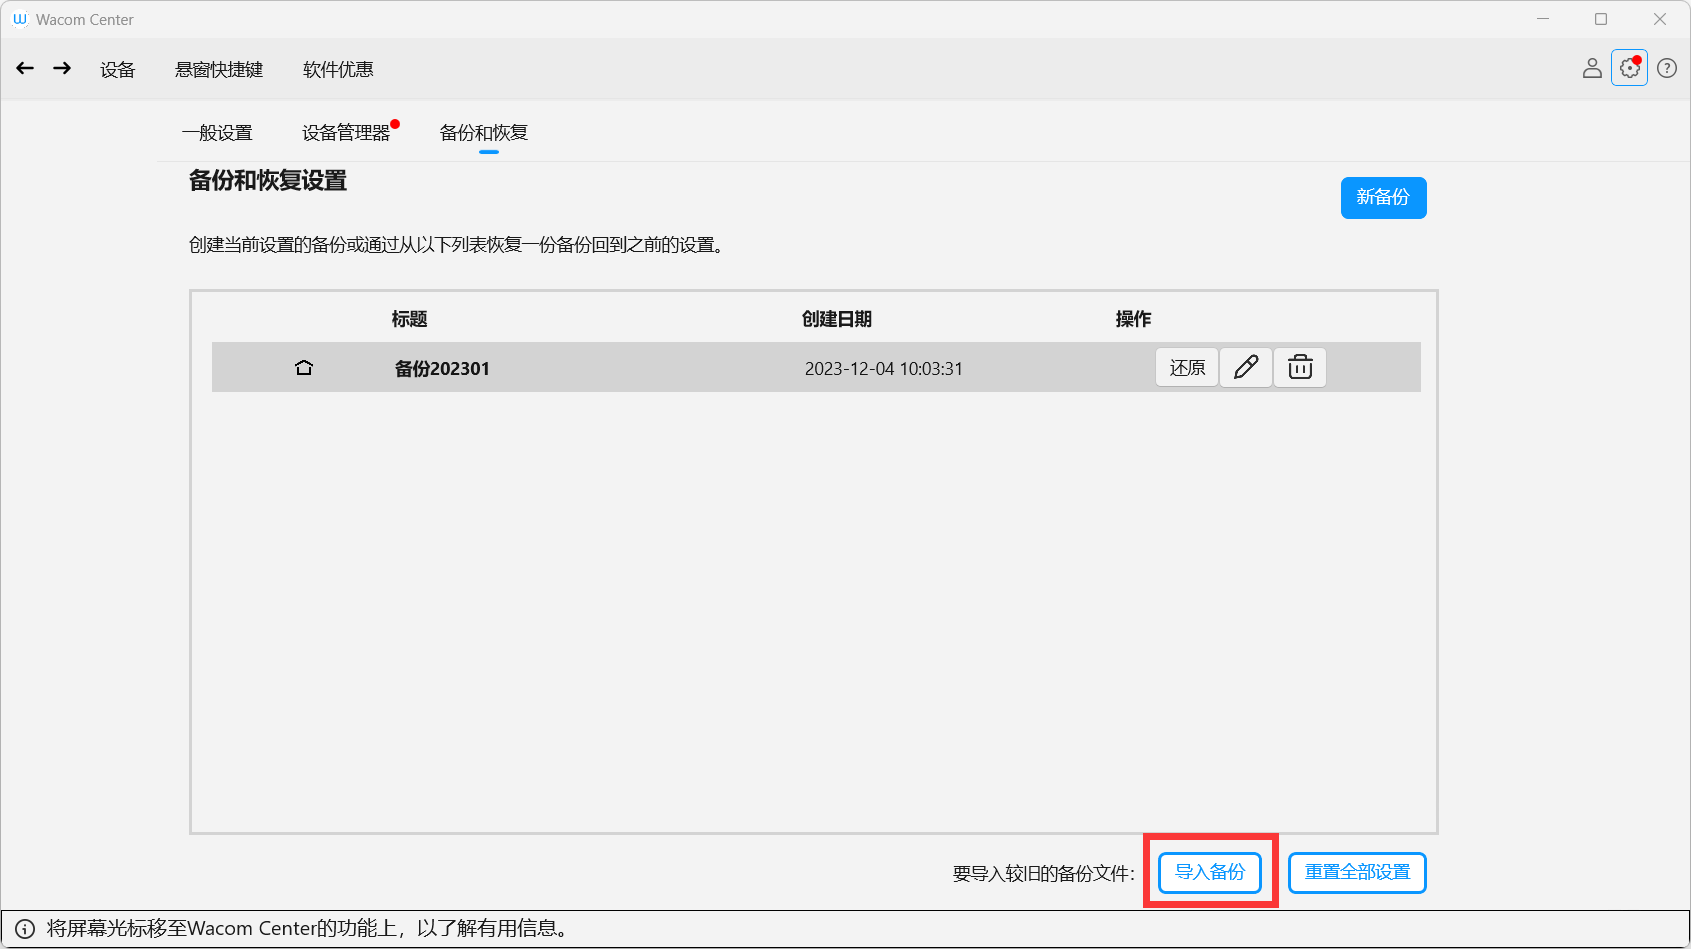The width and height of the screenshot is (1691, 949).
Task: Edit backup 备份202301 with pencil icon
Action: pos(1246,368)
